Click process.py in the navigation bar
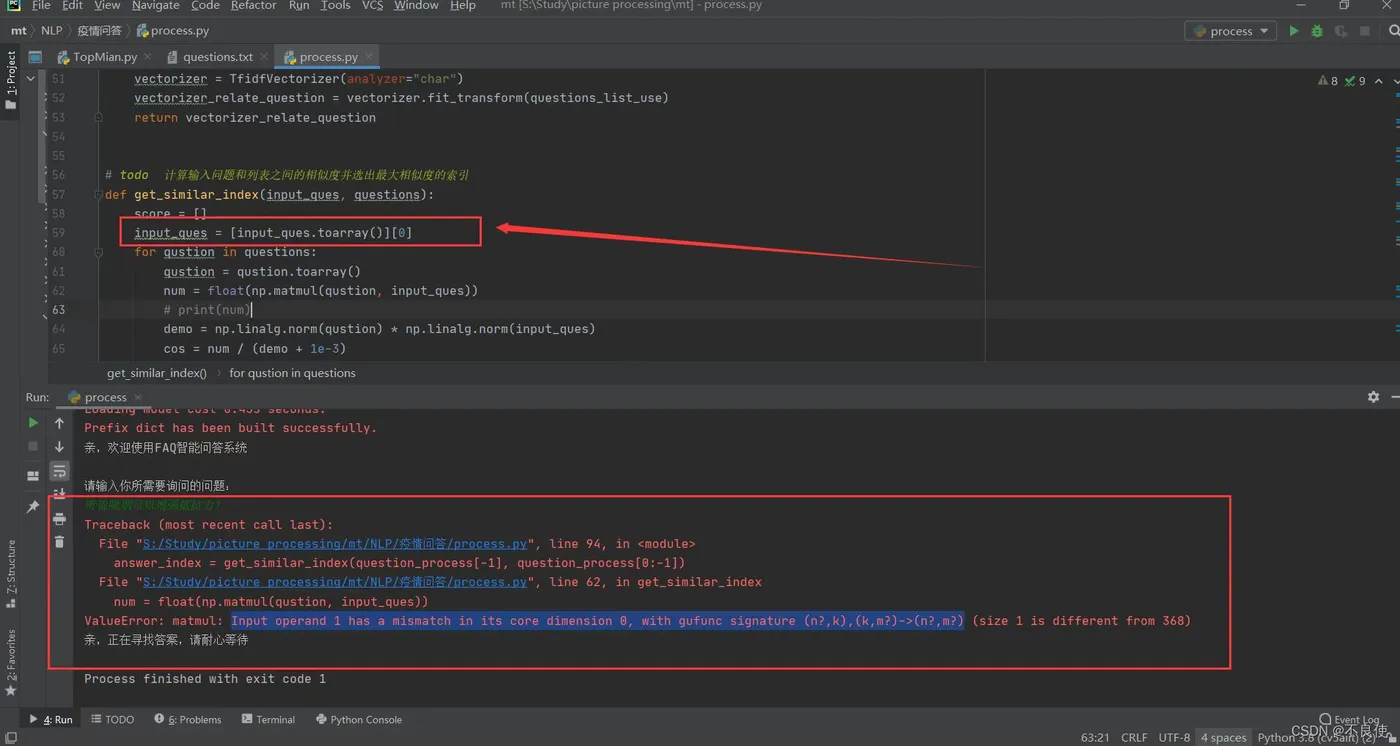1400x746 pixels. (175, 31)
